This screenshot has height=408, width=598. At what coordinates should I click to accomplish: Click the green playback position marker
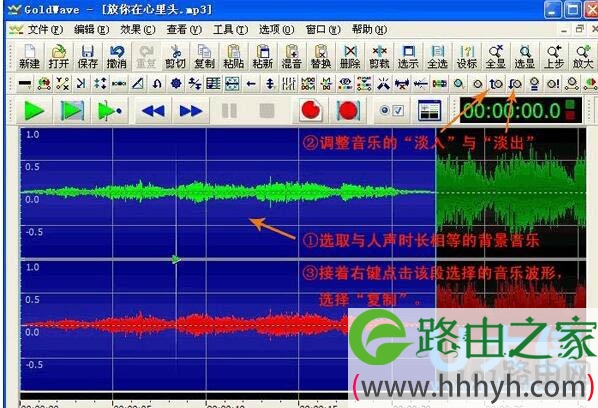175,259
